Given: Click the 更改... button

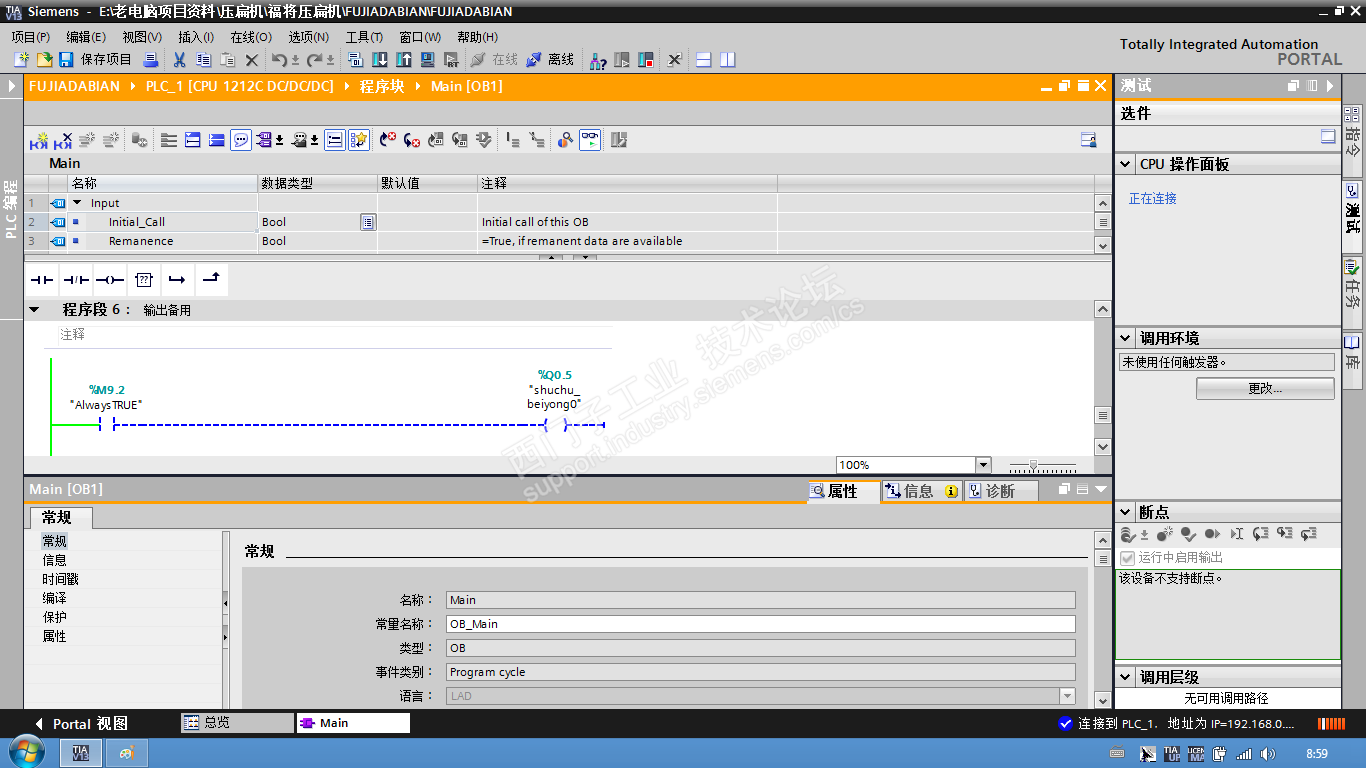Looking at the screenshot, I should click(x=1265, y=388).
